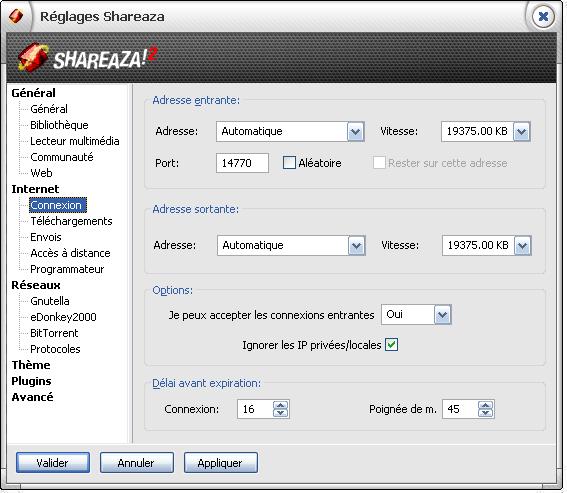Open BitTorrent network settings

tap(54, 333)
